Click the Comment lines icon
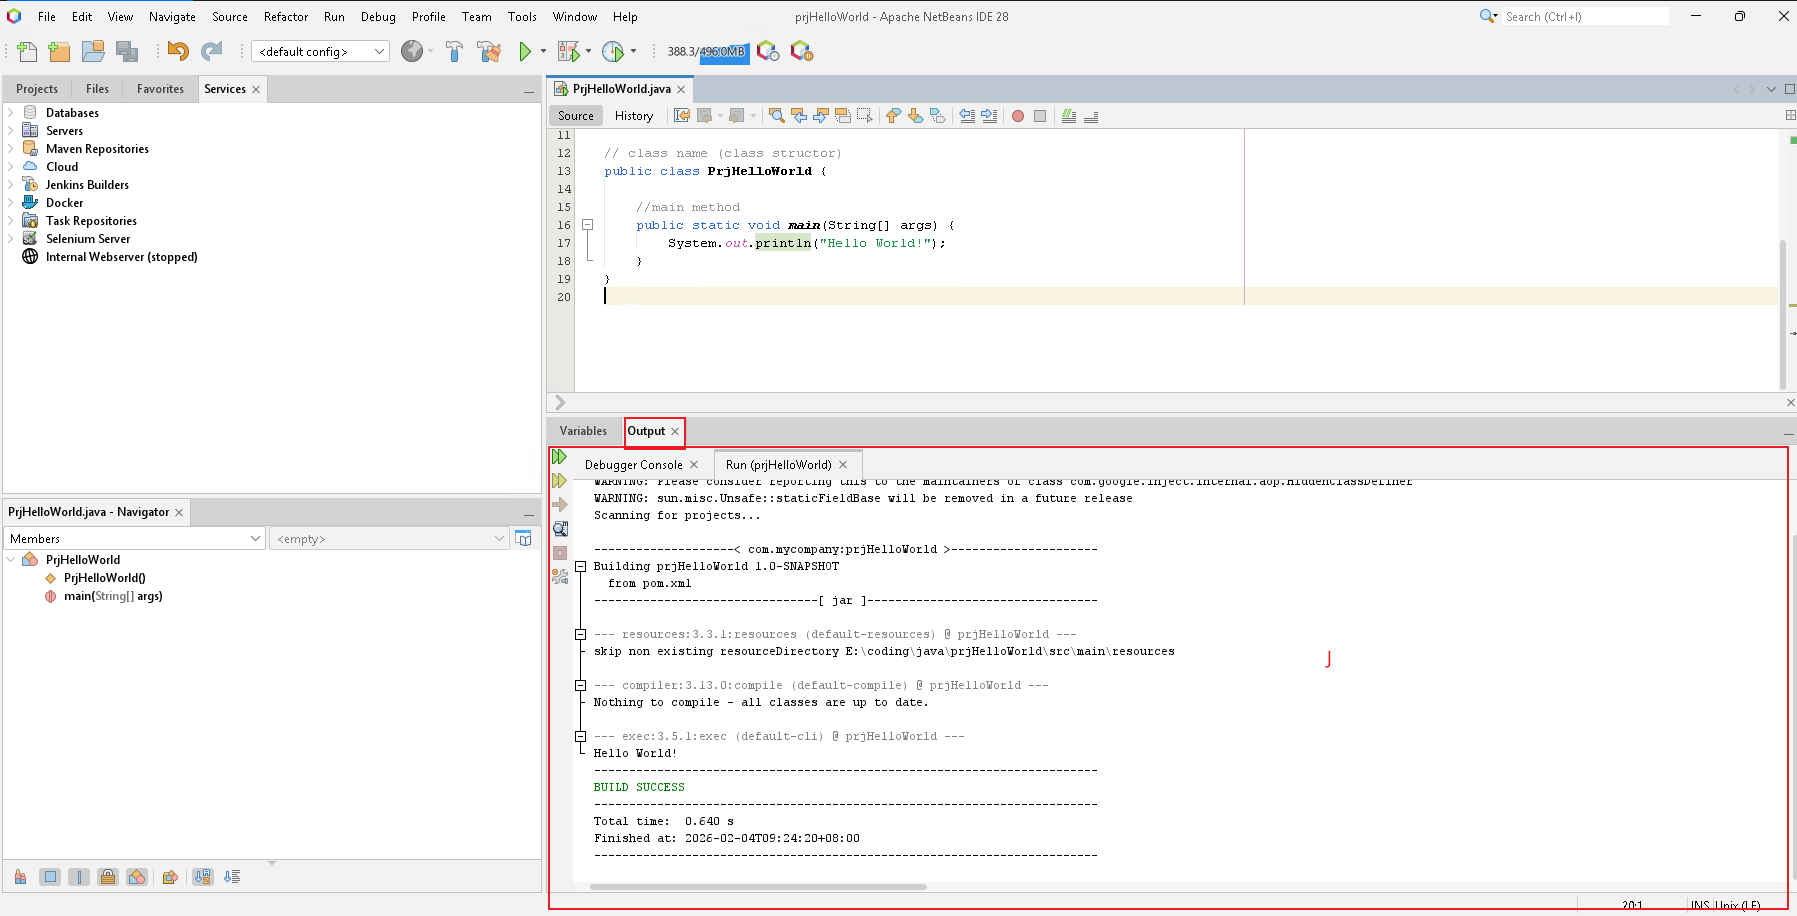 [1069, 116]
